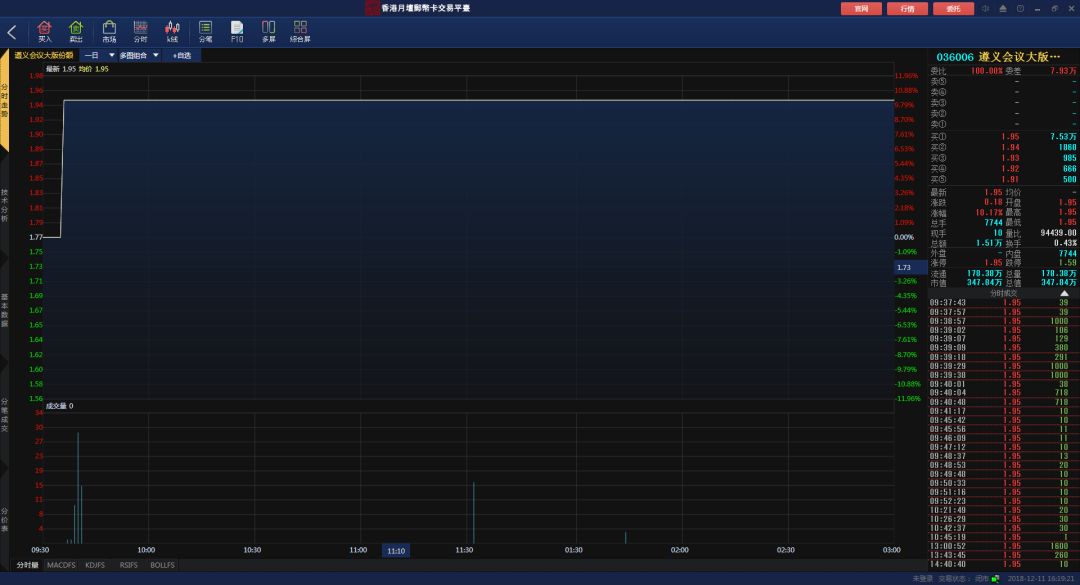Screen dimensions: 1080x585
Task: Open the 委托 order entrust button
Action: click(953, 8)
